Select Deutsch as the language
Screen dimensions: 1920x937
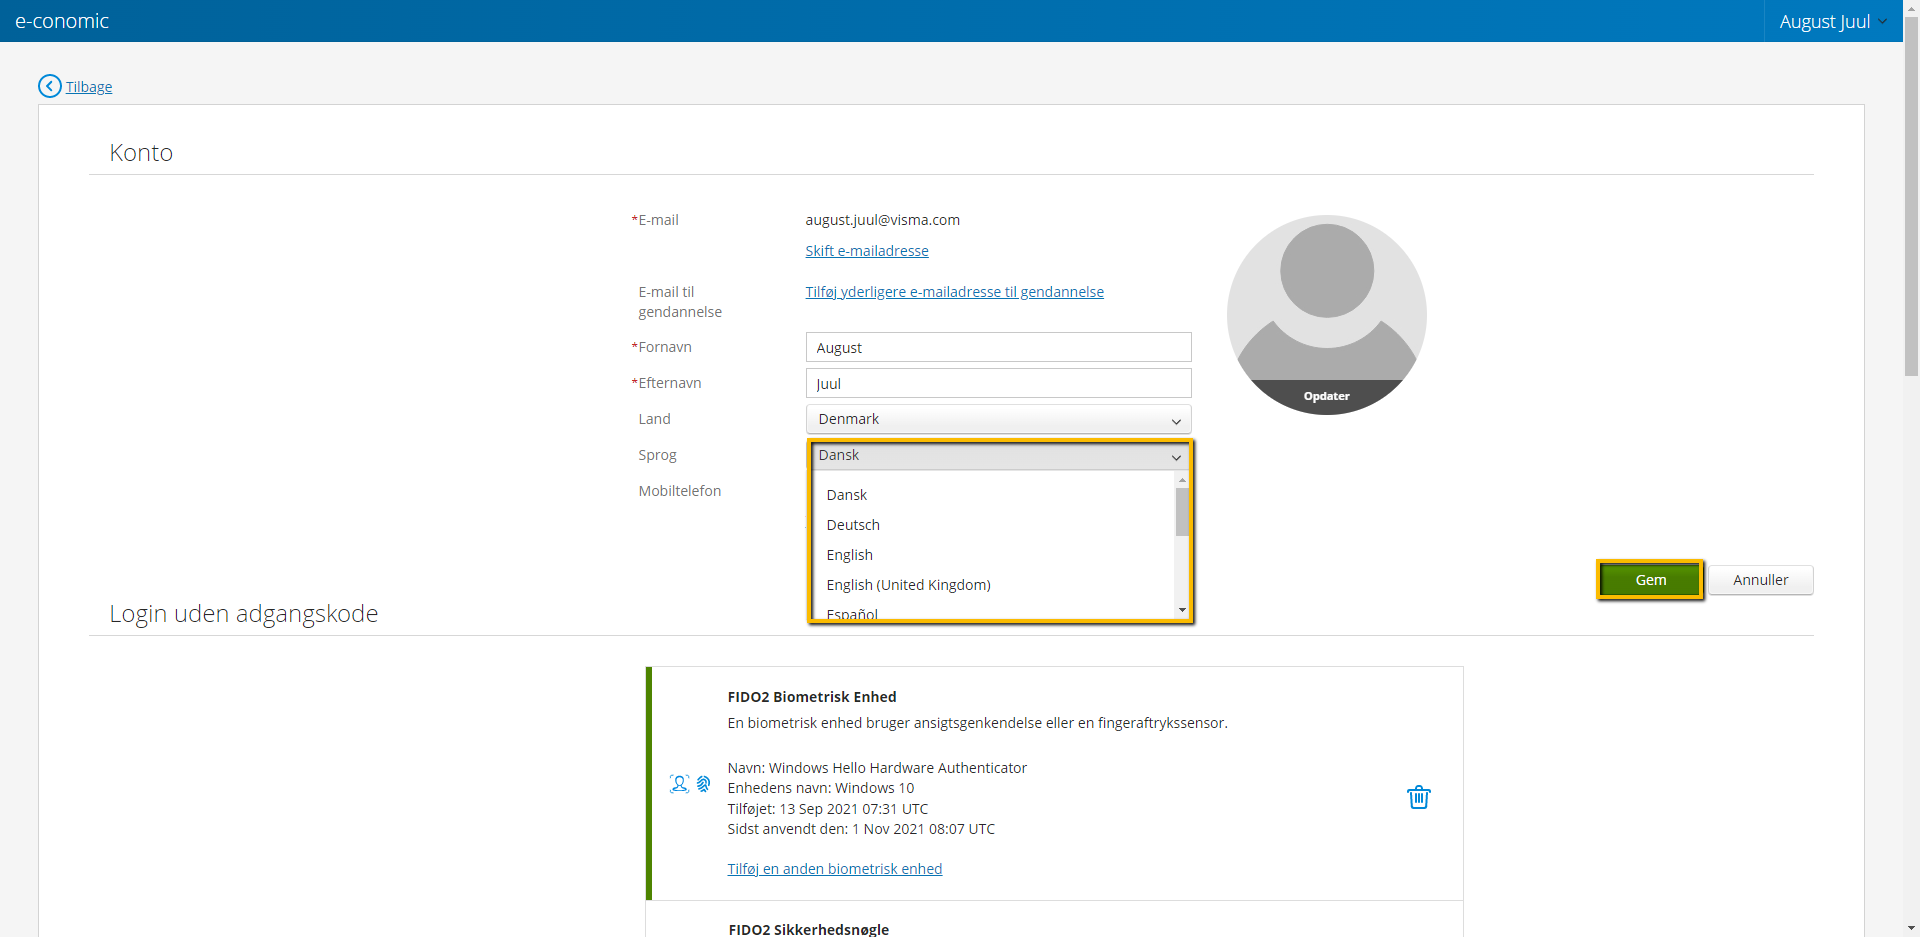(852, 524)
